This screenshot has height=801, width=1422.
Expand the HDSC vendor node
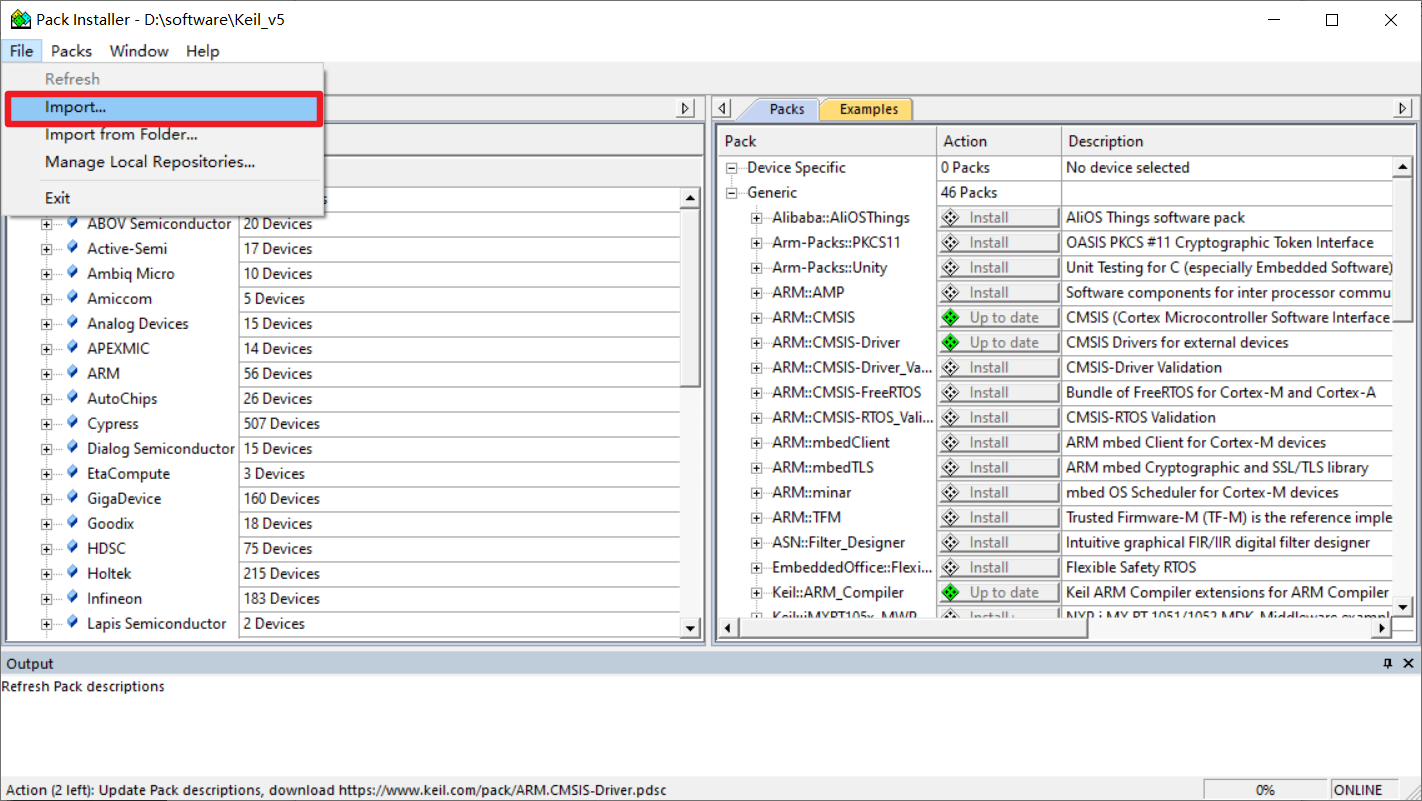click(x=46, y=549)
